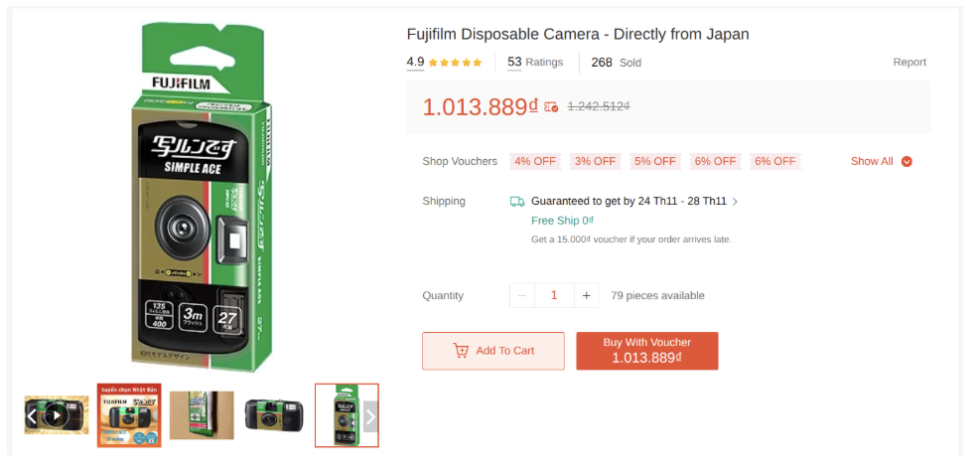The height and width of the screenshot is (474, 980).
Task: Click the Report link
Action: pos(909,62)
